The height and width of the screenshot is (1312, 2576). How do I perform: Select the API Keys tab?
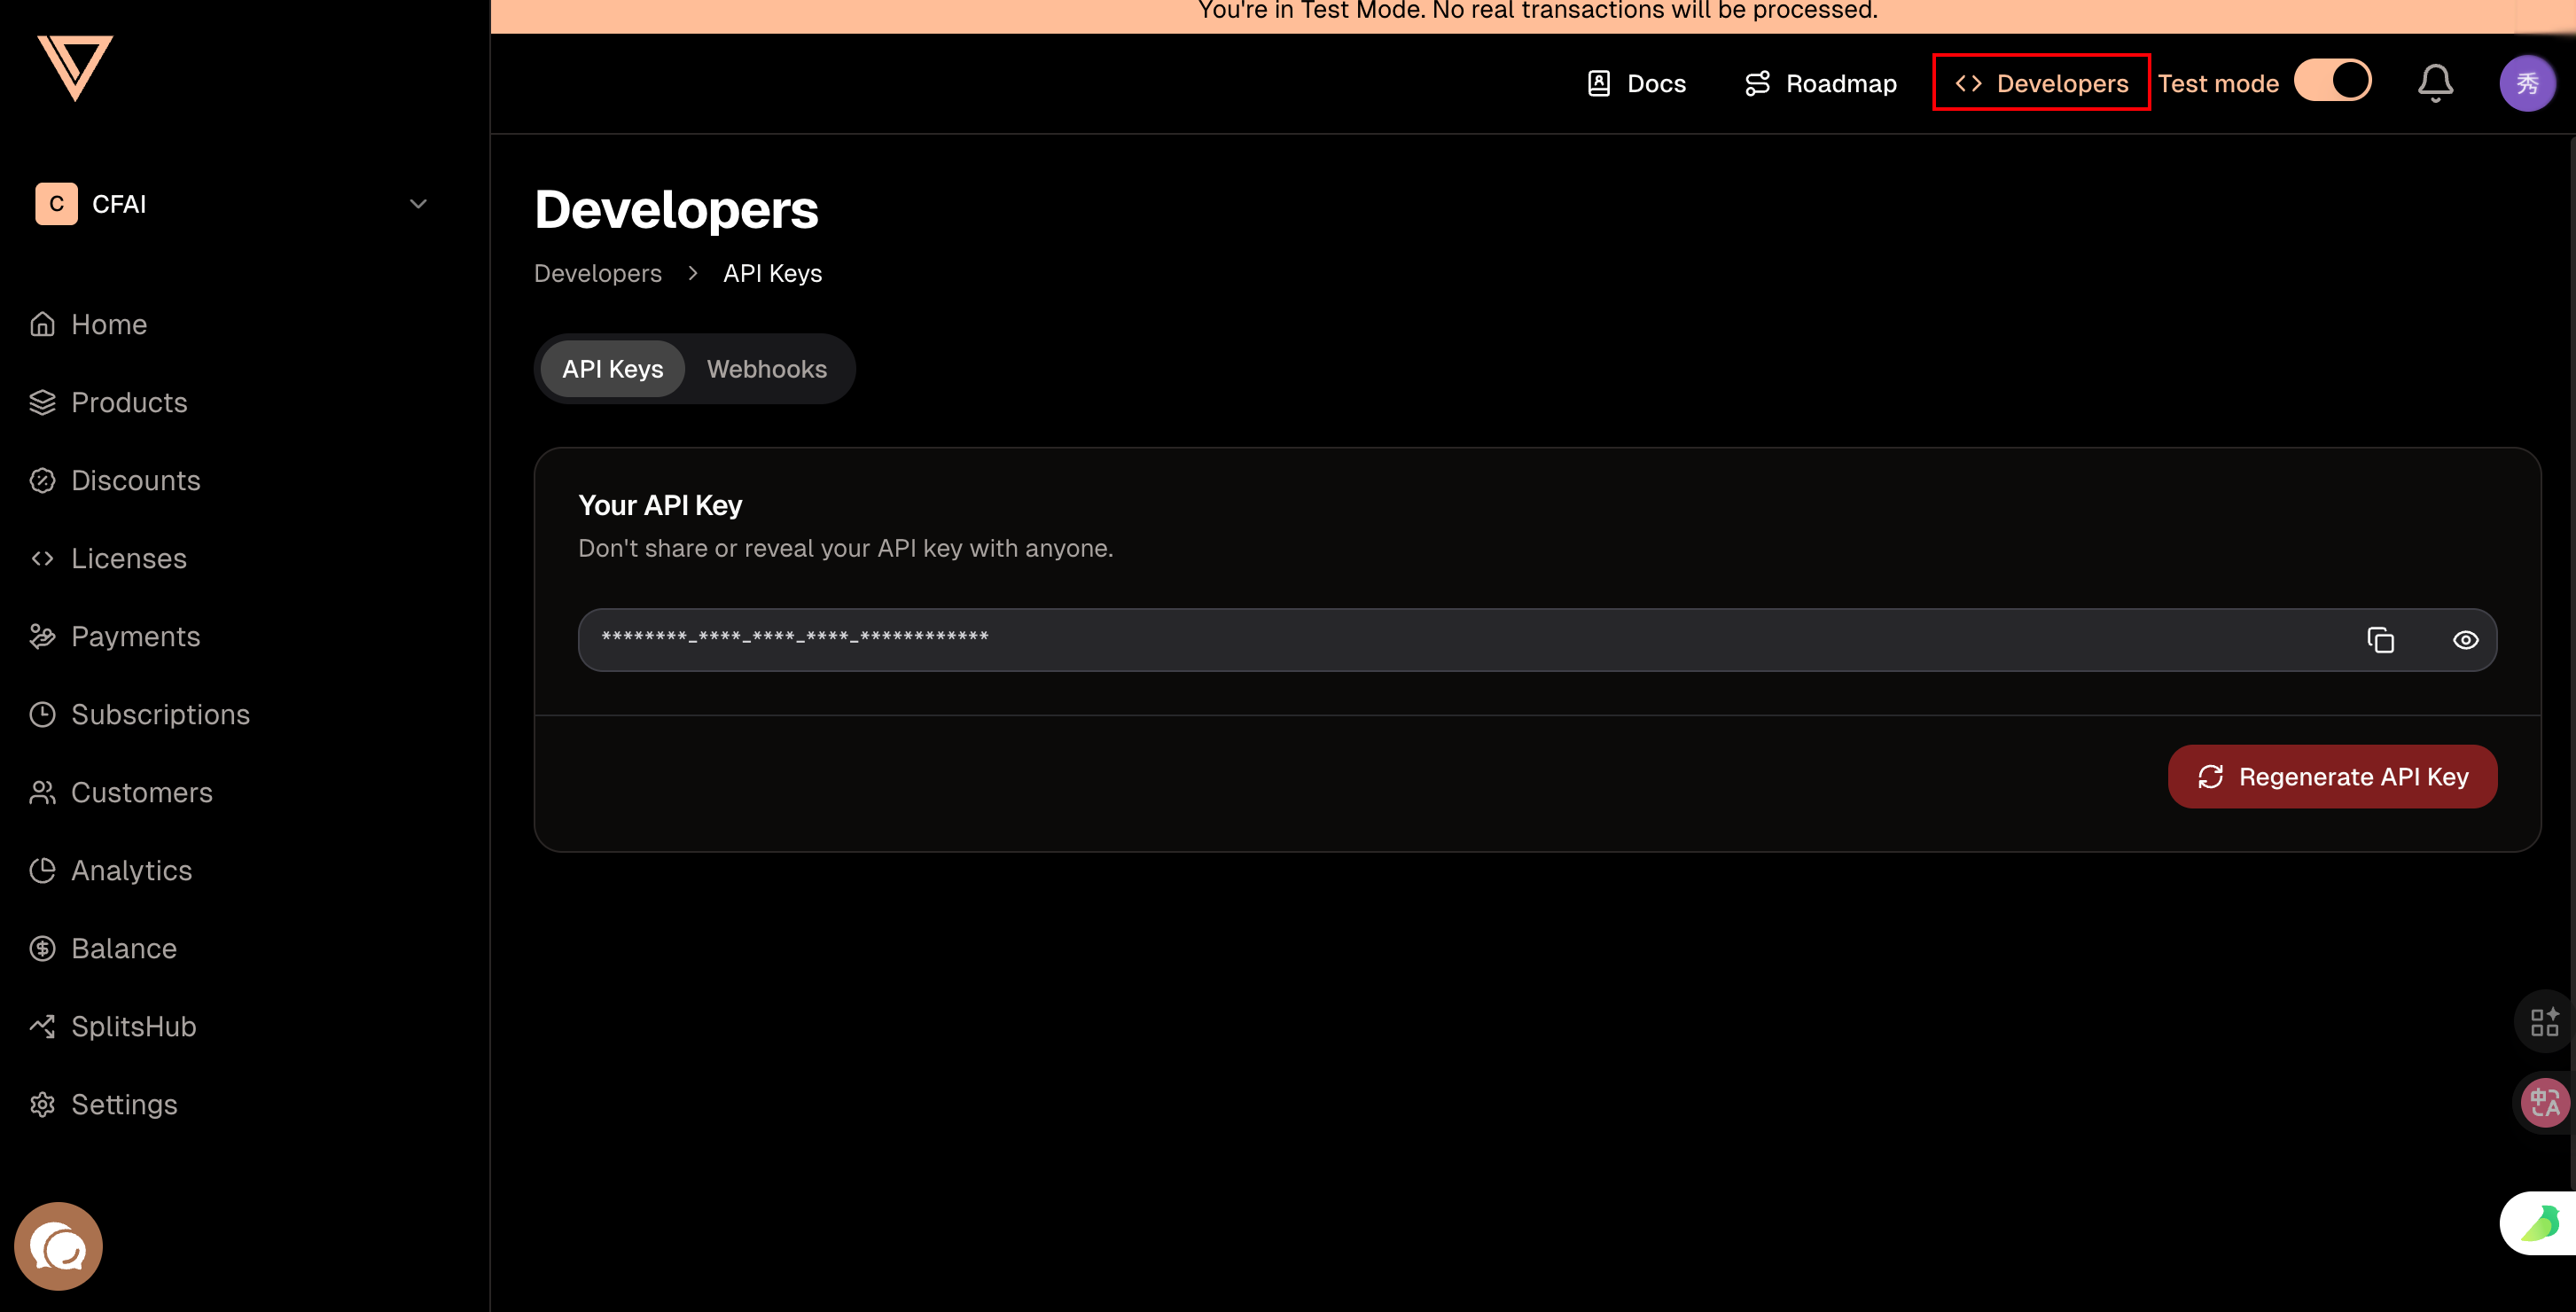tap(612, 369)
